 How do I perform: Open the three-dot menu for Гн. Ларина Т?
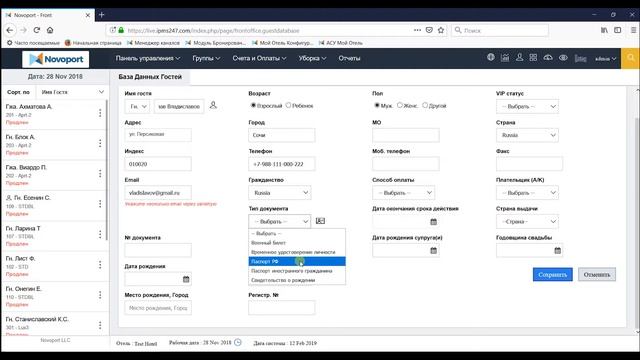pos(100,234)
